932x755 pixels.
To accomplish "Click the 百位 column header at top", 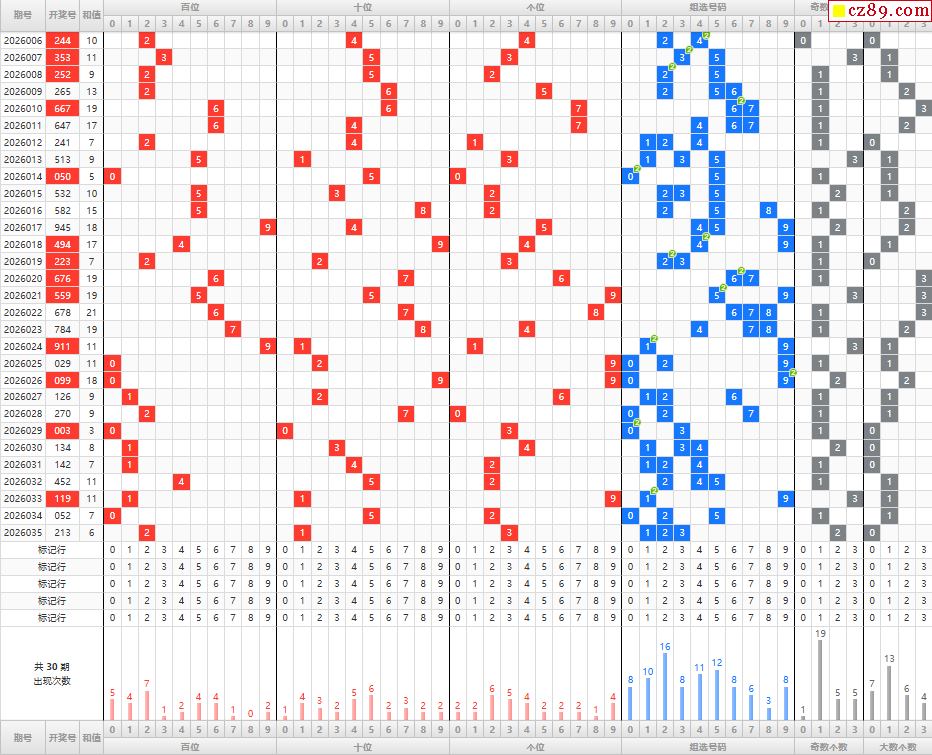I will (189, 6).
